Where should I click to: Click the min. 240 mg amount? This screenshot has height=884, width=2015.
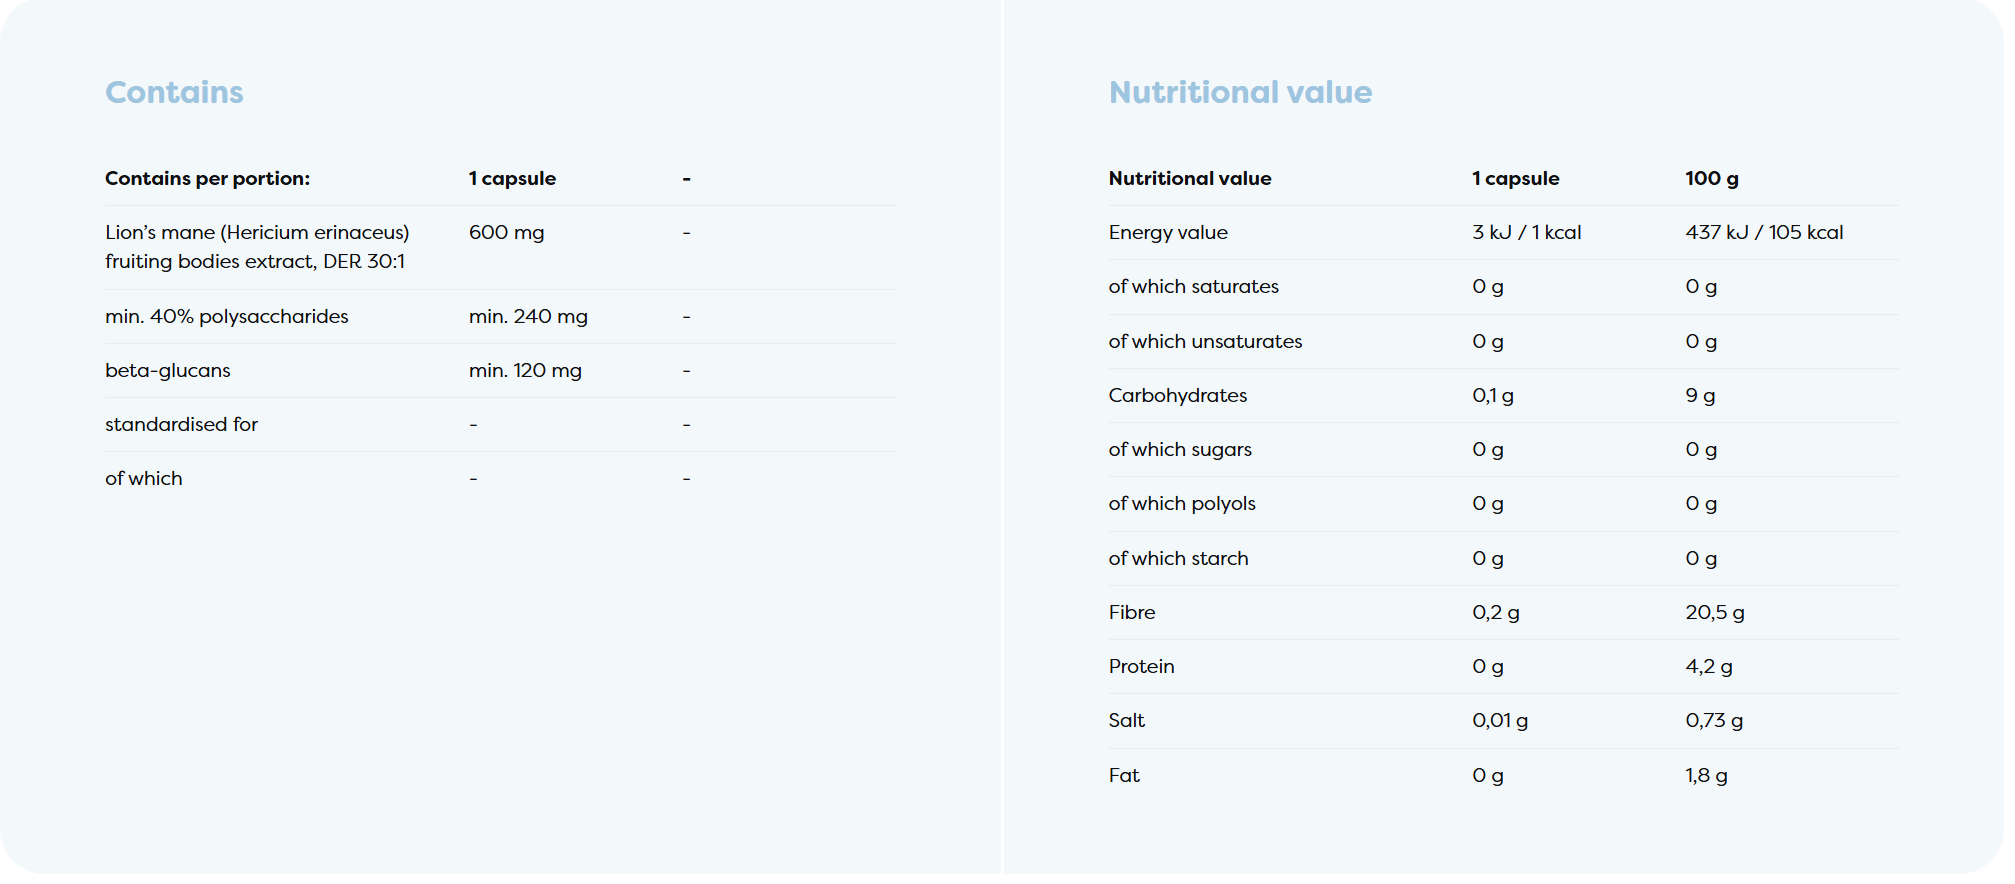coord(528,317)
